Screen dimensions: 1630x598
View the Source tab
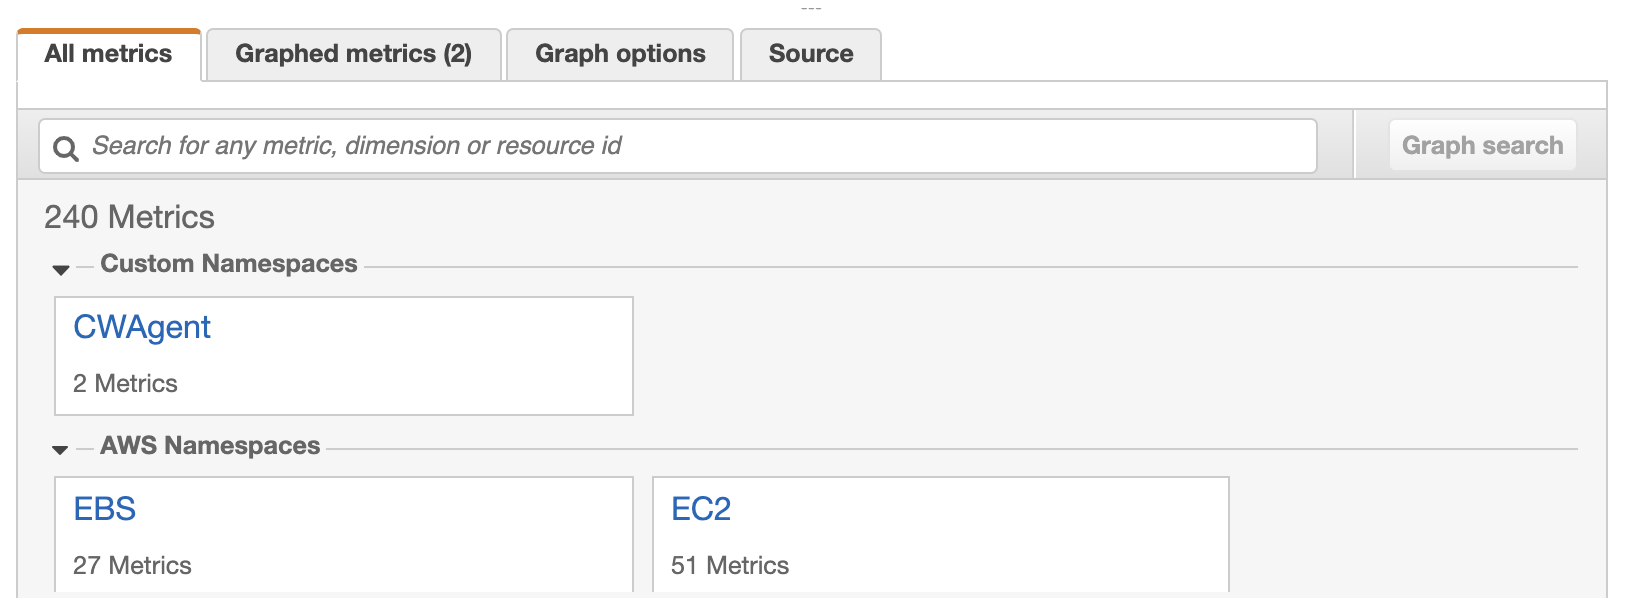tap(810, 54)
